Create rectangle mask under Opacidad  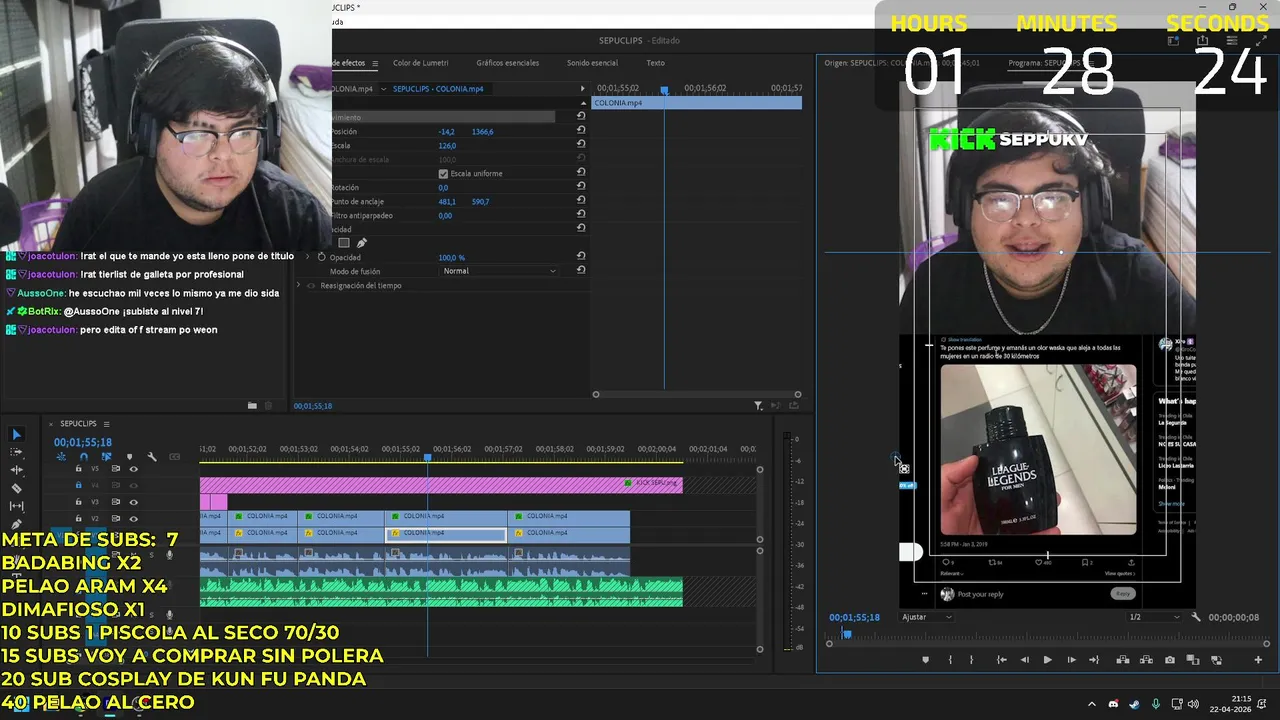344,243
